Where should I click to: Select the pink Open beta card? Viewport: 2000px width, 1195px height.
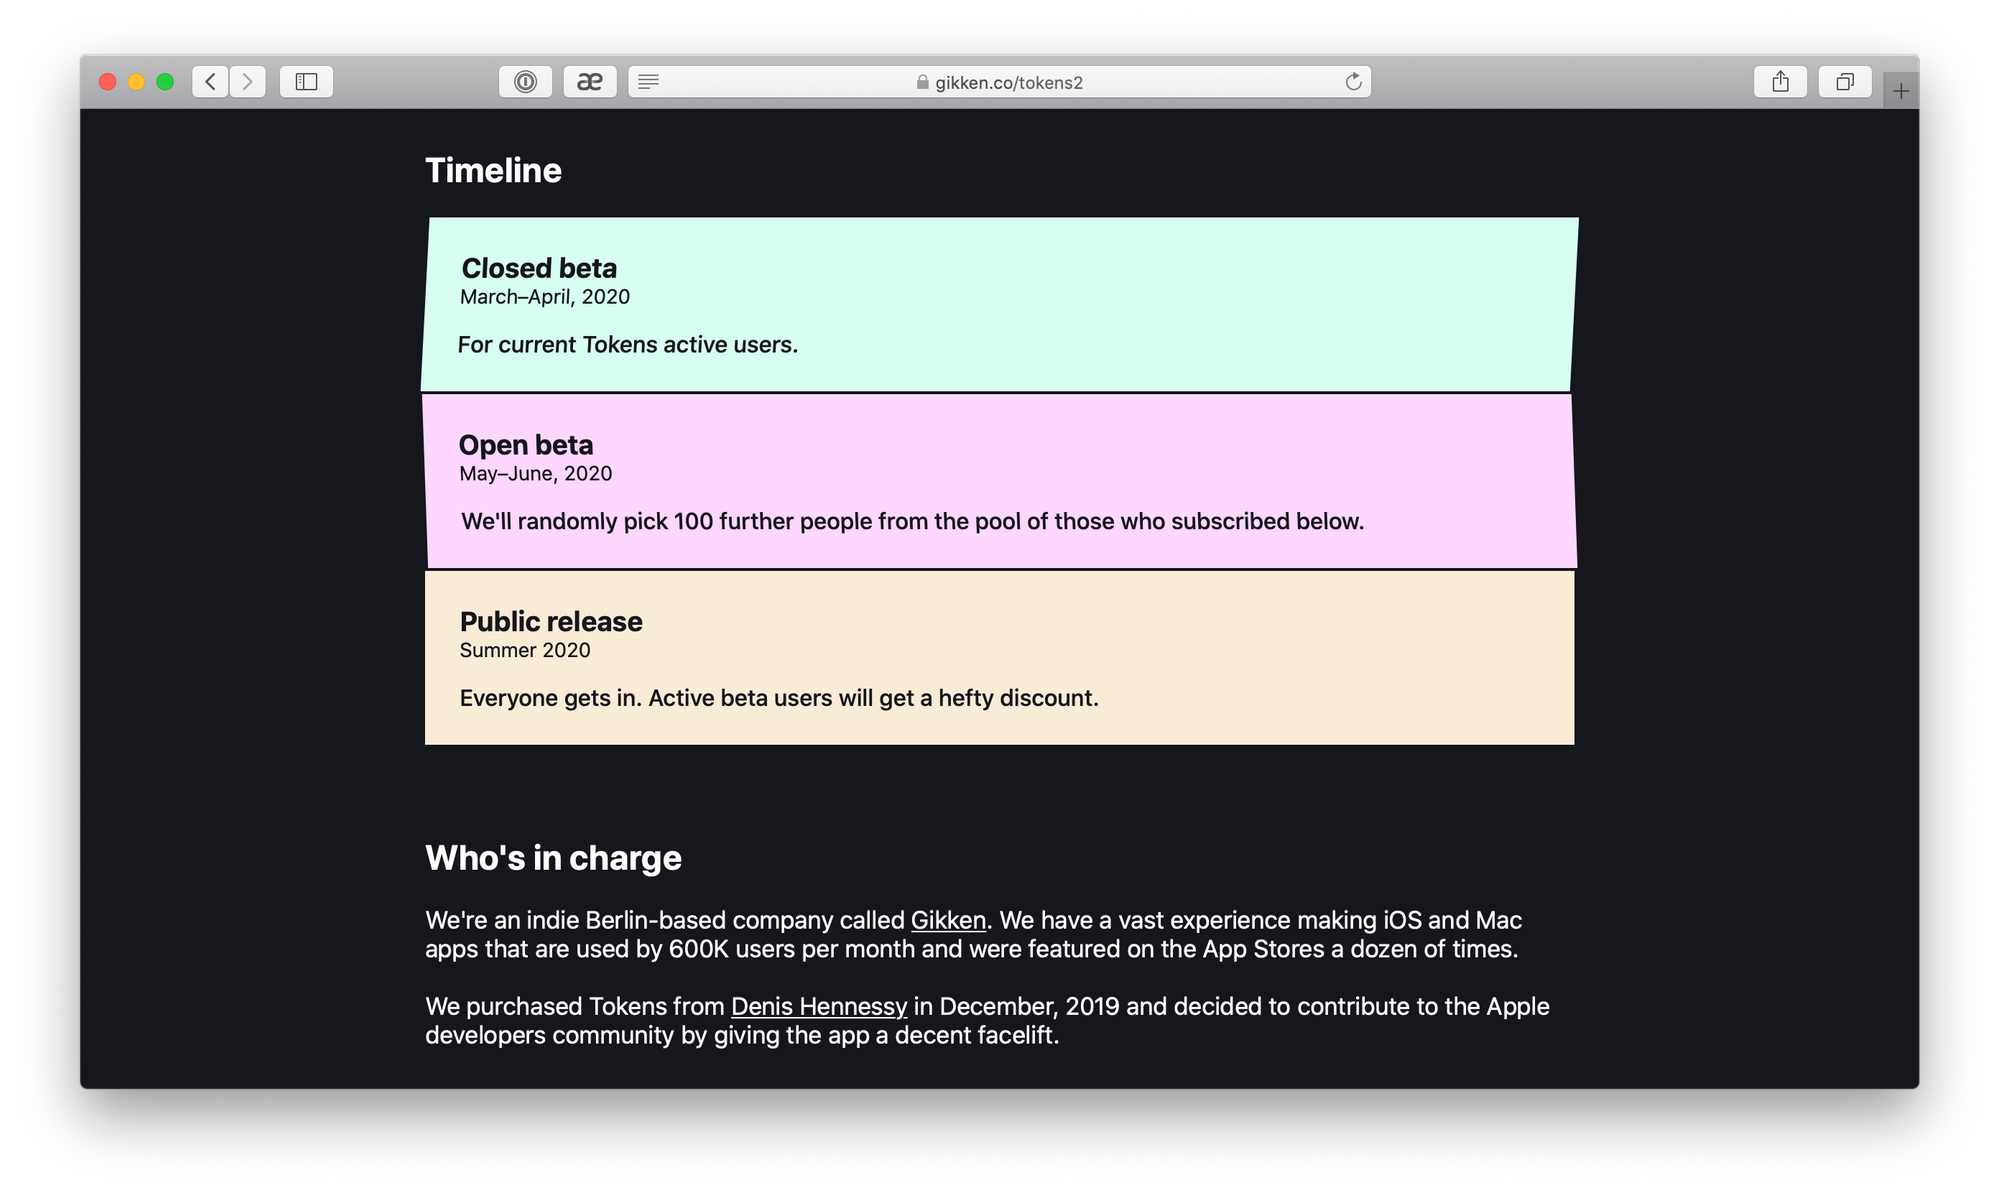click(x=999, y=481)
